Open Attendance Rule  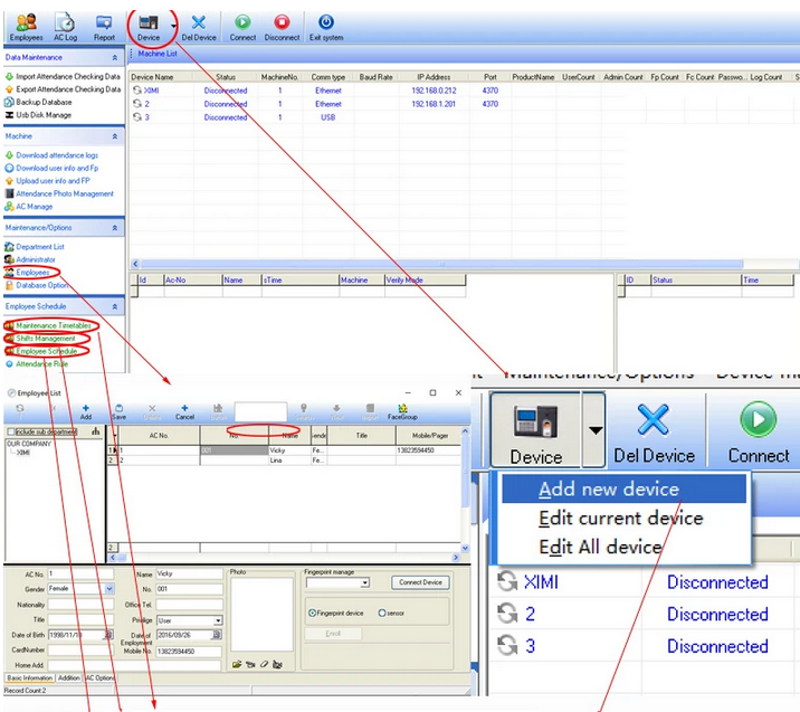[x=37, y=364]
